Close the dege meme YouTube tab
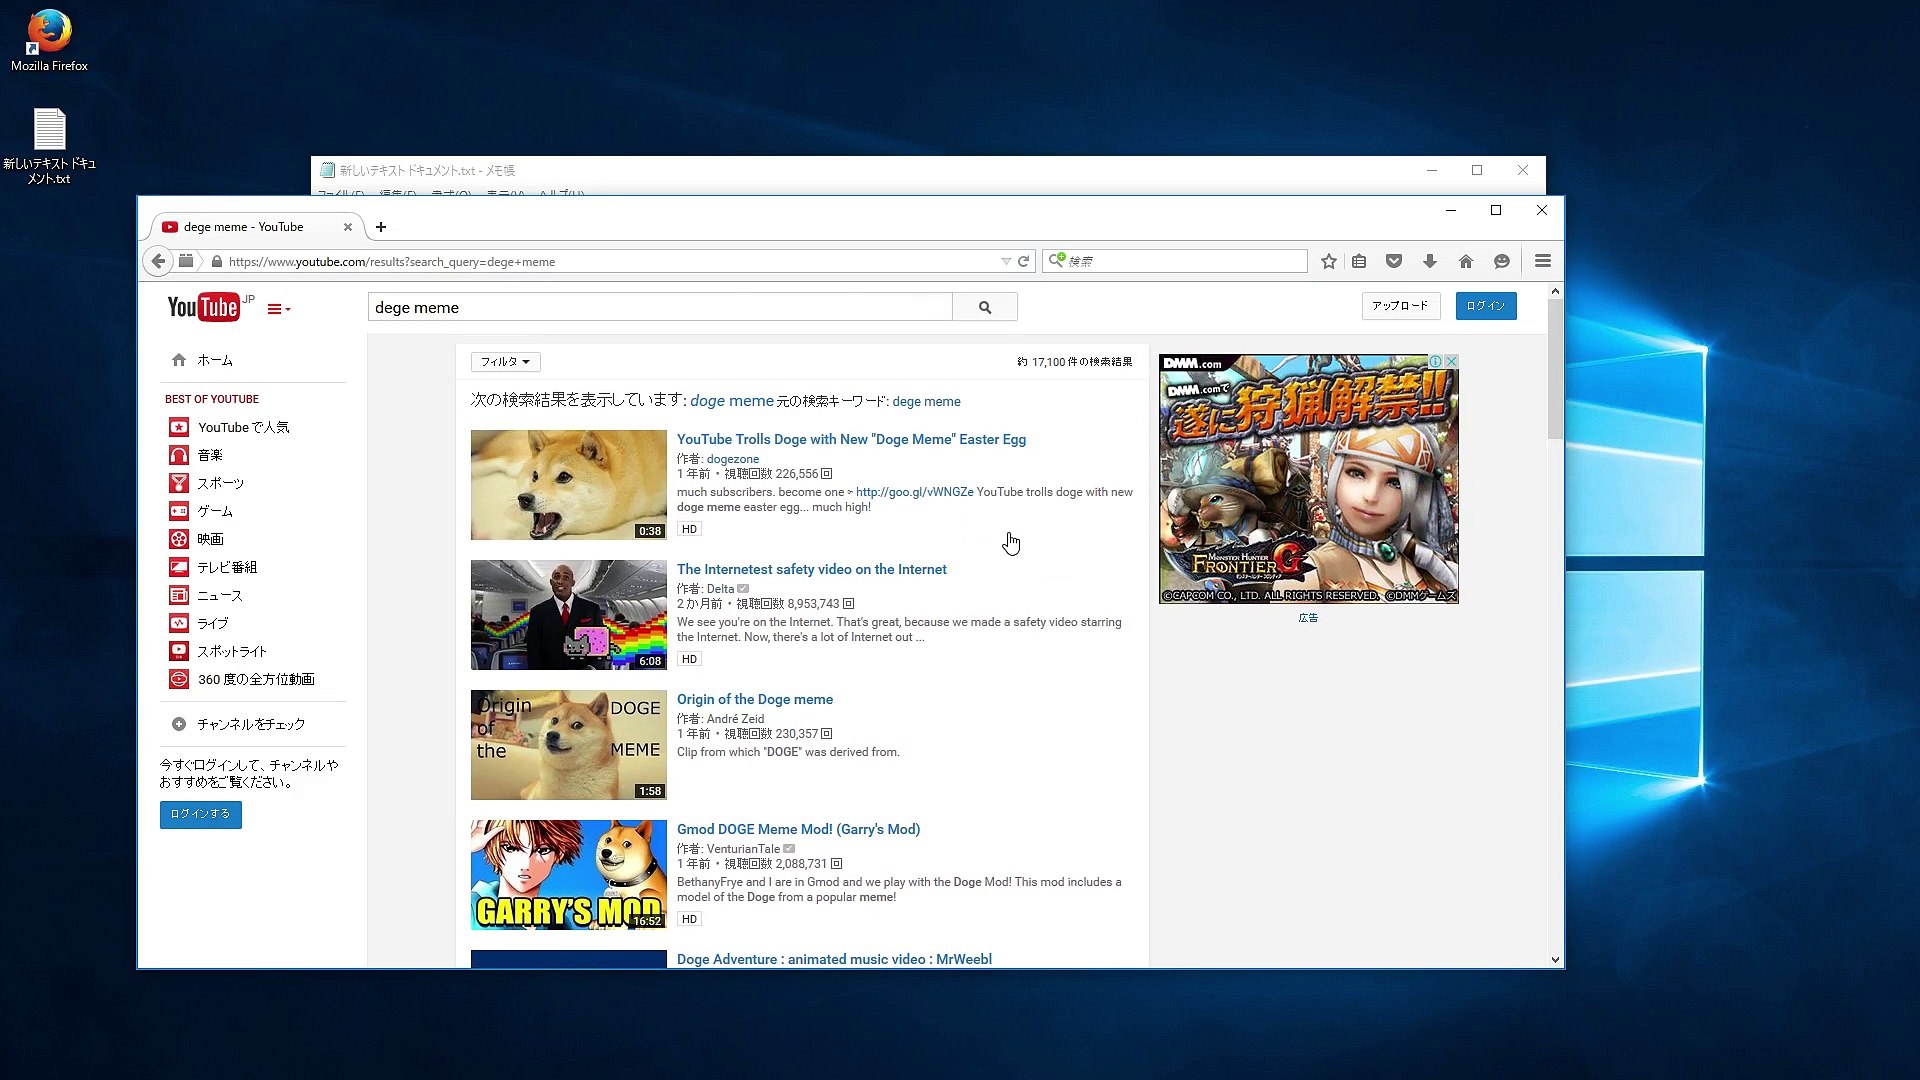 pyautogui.click(x=348, y=227)
